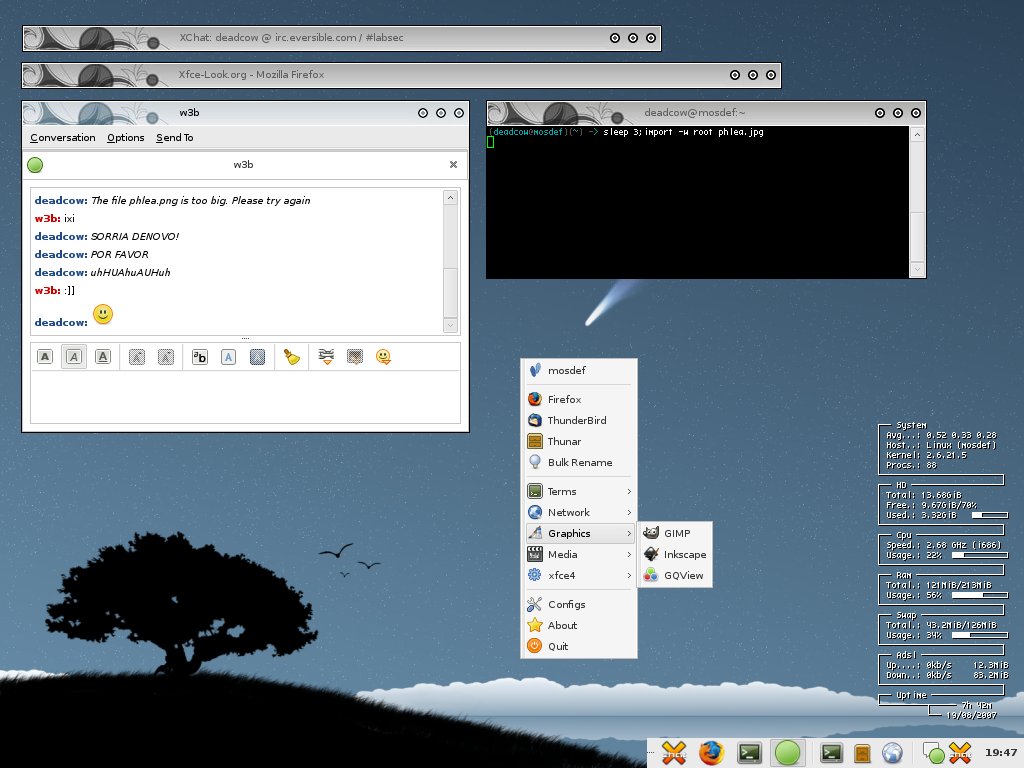Screen dimensions: 1024x768
Task: Increase font size in chat toolbar
Action: tap(136, 357)
